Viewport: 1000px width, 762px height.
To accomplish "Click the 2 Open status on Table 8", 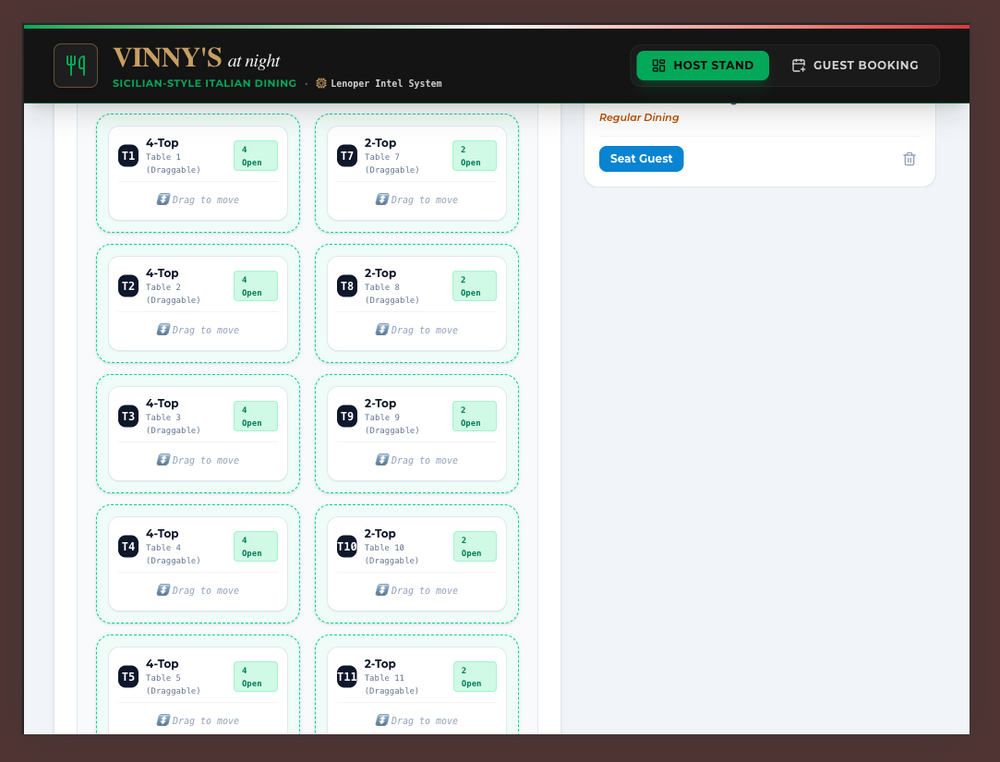I will coord(474,286).
